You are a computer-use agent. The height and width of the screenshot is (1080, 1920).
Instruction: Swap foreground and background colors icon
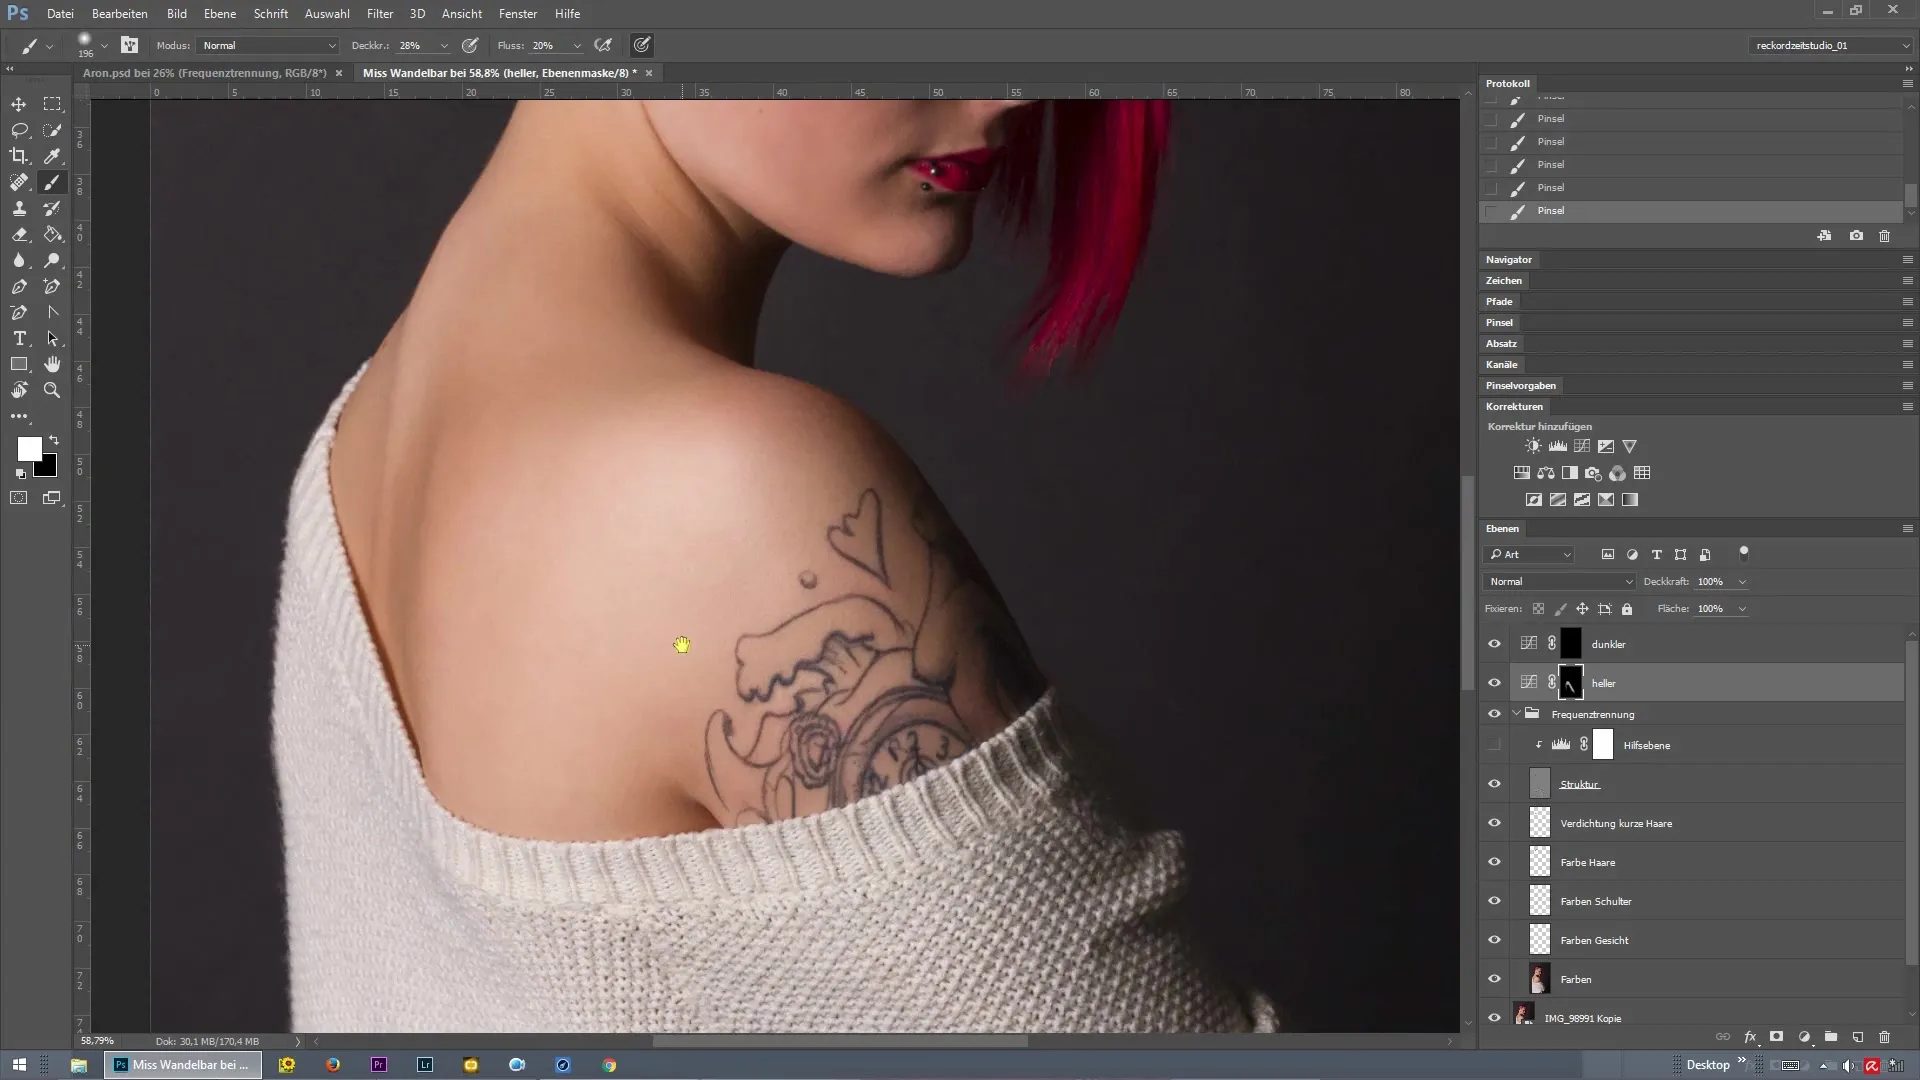(54, 440)
